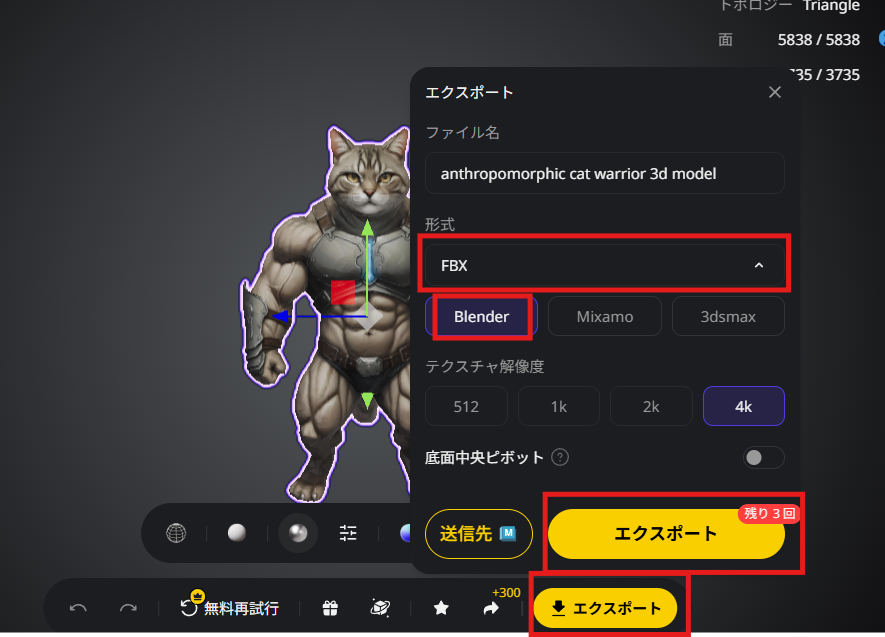Open the gift box rewards icon

pyautogui.click(x=330, y=608)
